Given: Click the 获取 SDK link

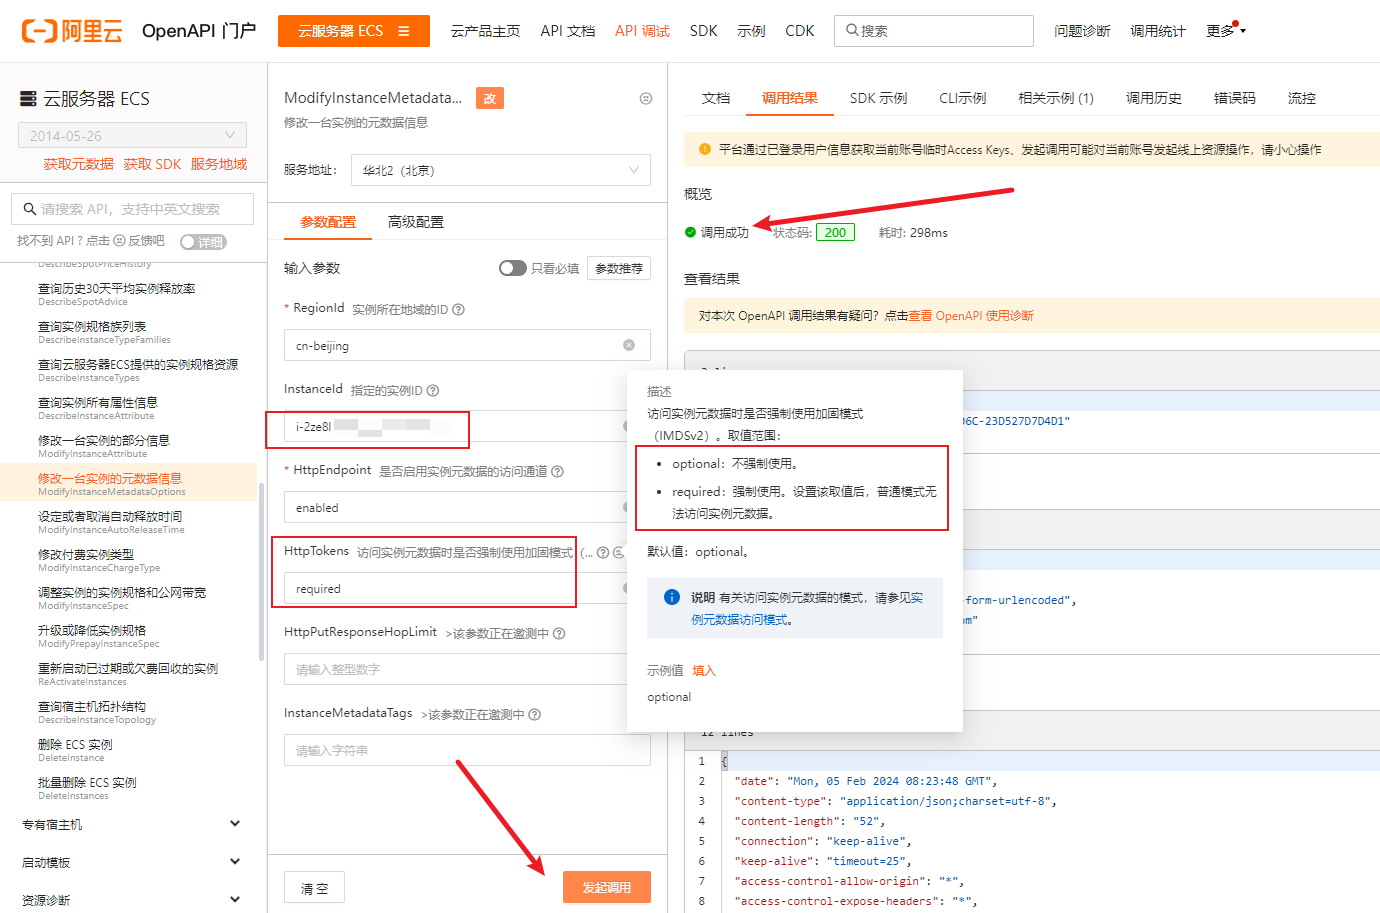Looking at the screenshot, I should (x=152, y=164).
